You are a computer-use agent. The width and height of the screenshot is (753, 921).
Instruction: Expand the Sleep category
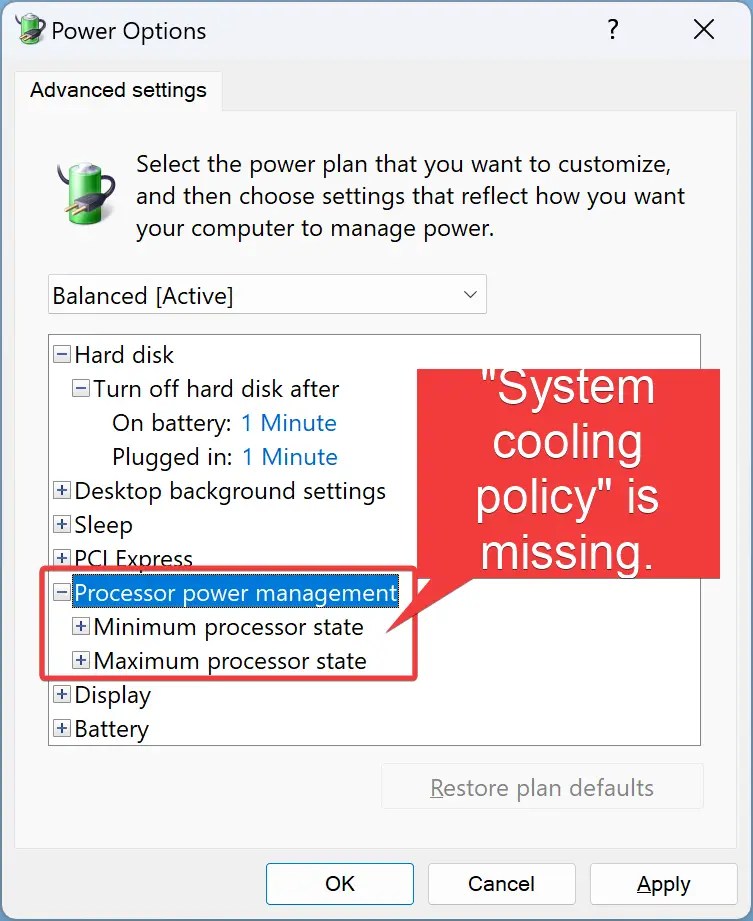62,525
